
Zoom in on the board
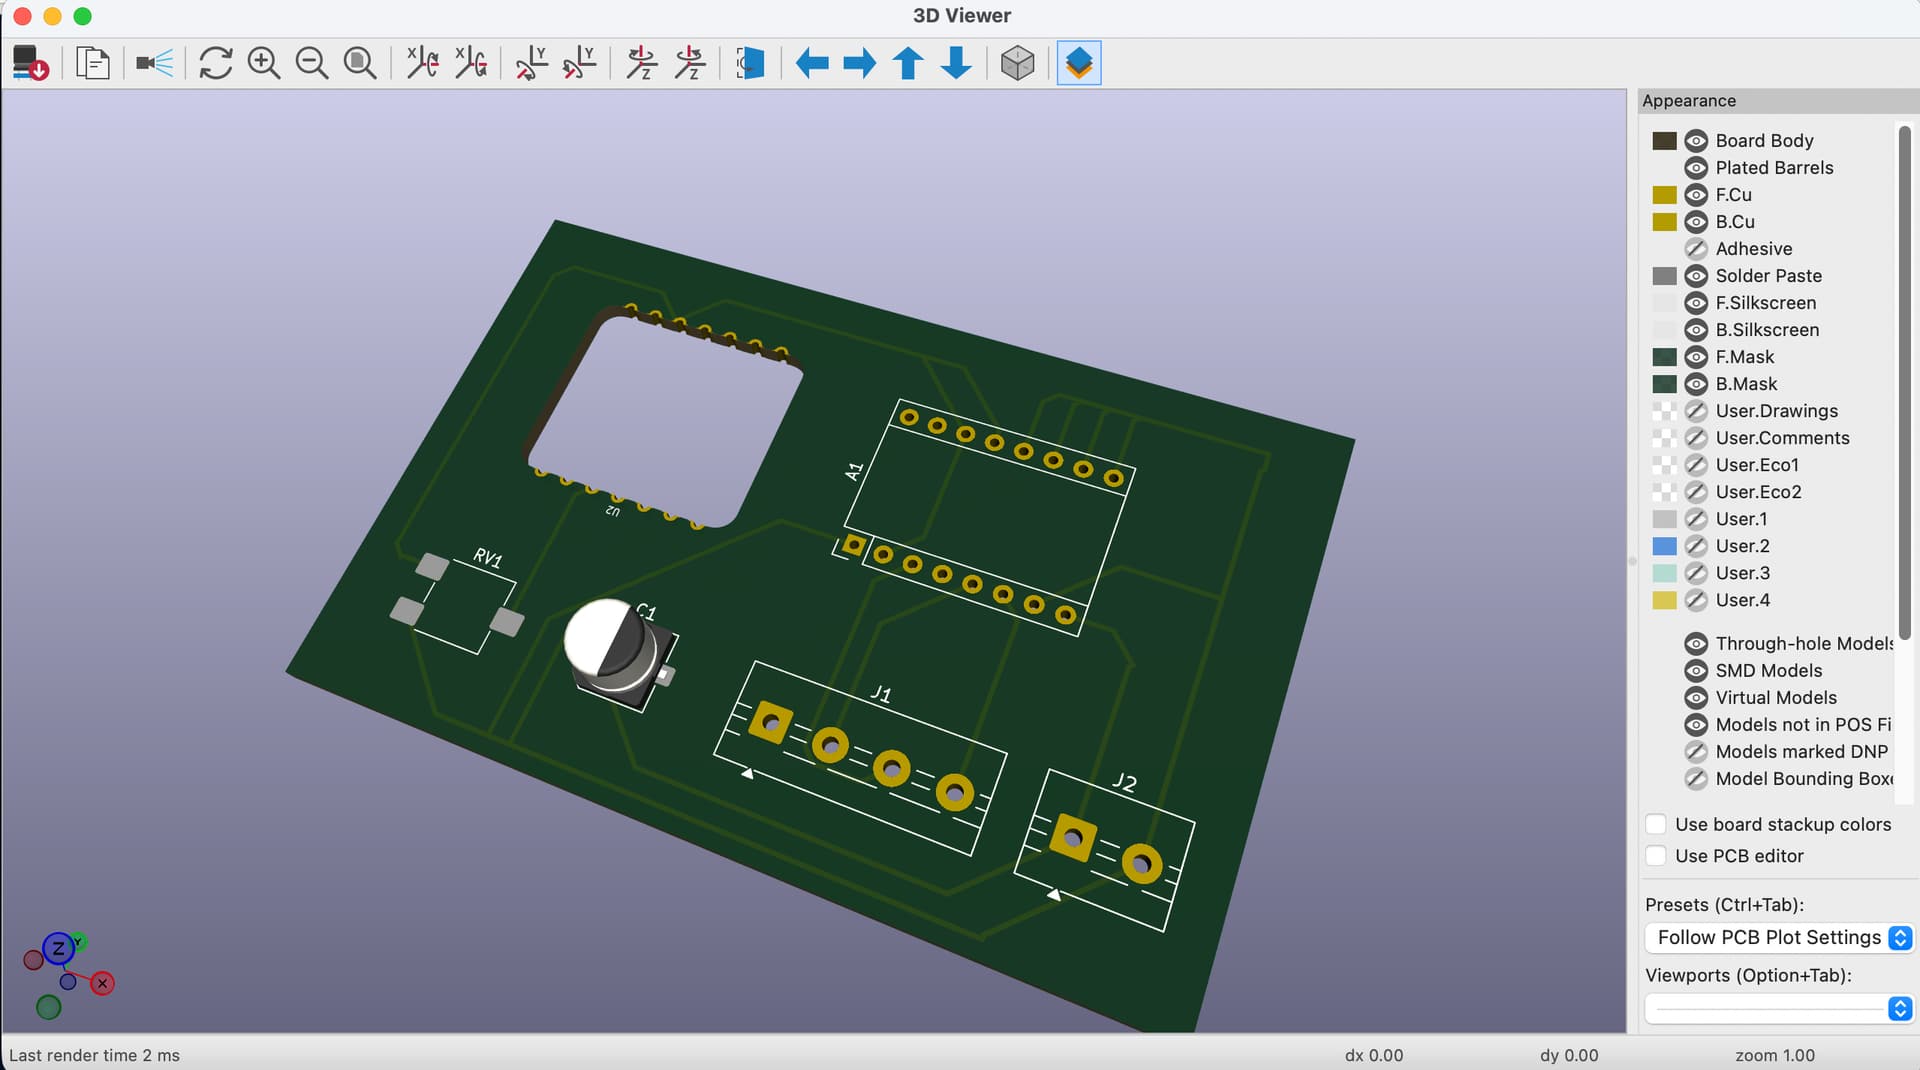click(x=264, y=63)
